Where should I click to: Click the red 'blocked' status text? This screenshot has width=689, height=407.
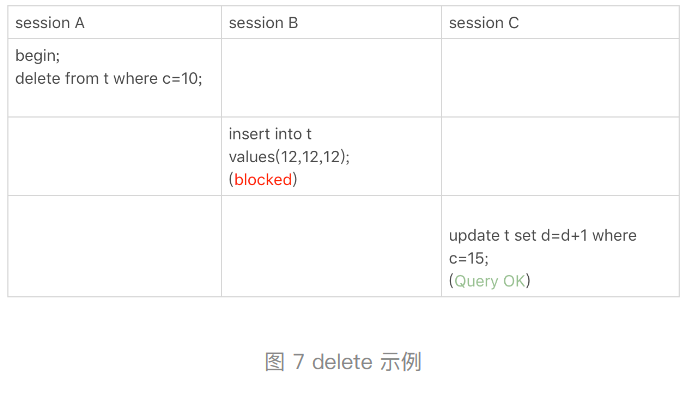tap(263, 179)
